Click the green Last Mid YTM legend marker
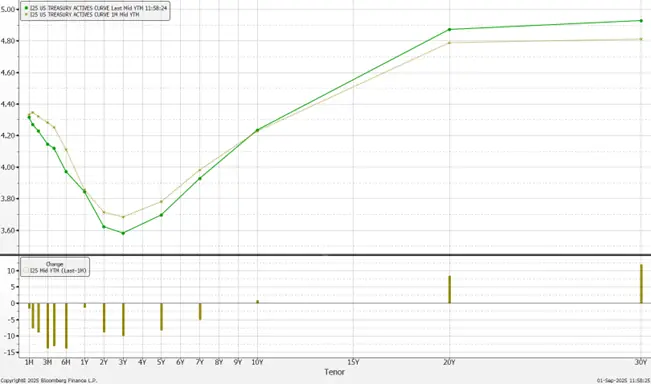This screenshot has width=651, height=384. 27,8
